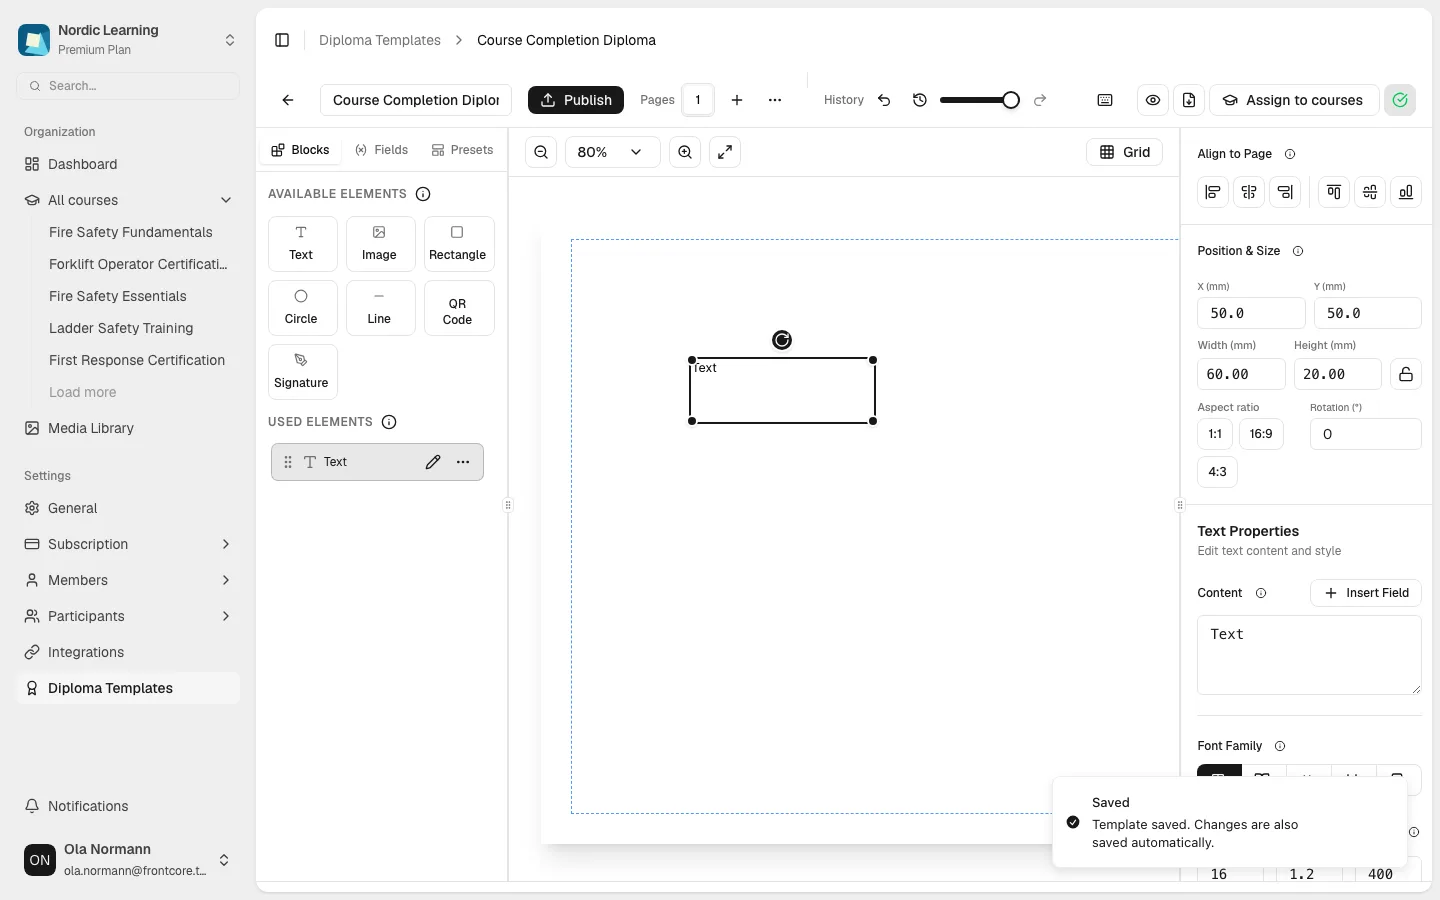Expand the Members settings

tap(128, 580)
